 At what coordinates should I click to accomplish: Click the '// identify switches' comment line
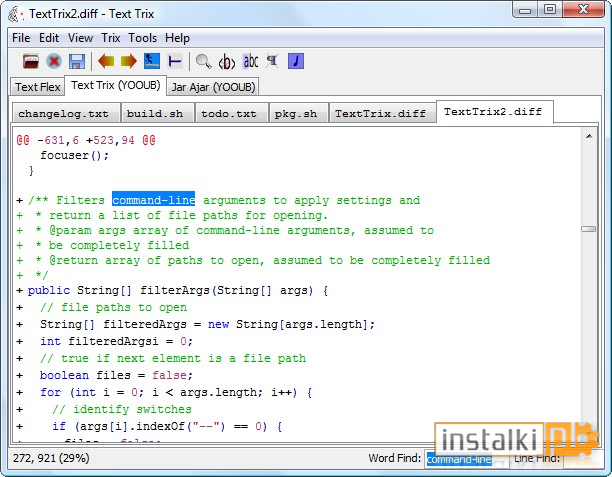click(x=122, y=409)
